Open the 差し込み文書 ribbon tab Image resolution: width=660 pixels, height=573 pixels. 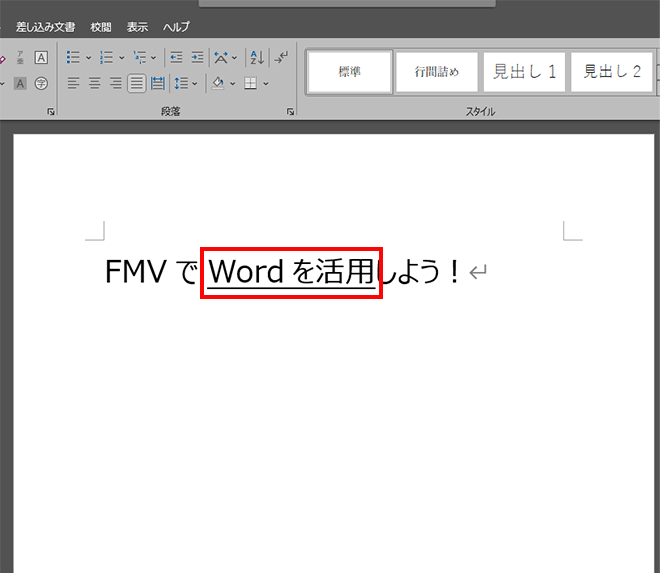[x=45, y=27]
